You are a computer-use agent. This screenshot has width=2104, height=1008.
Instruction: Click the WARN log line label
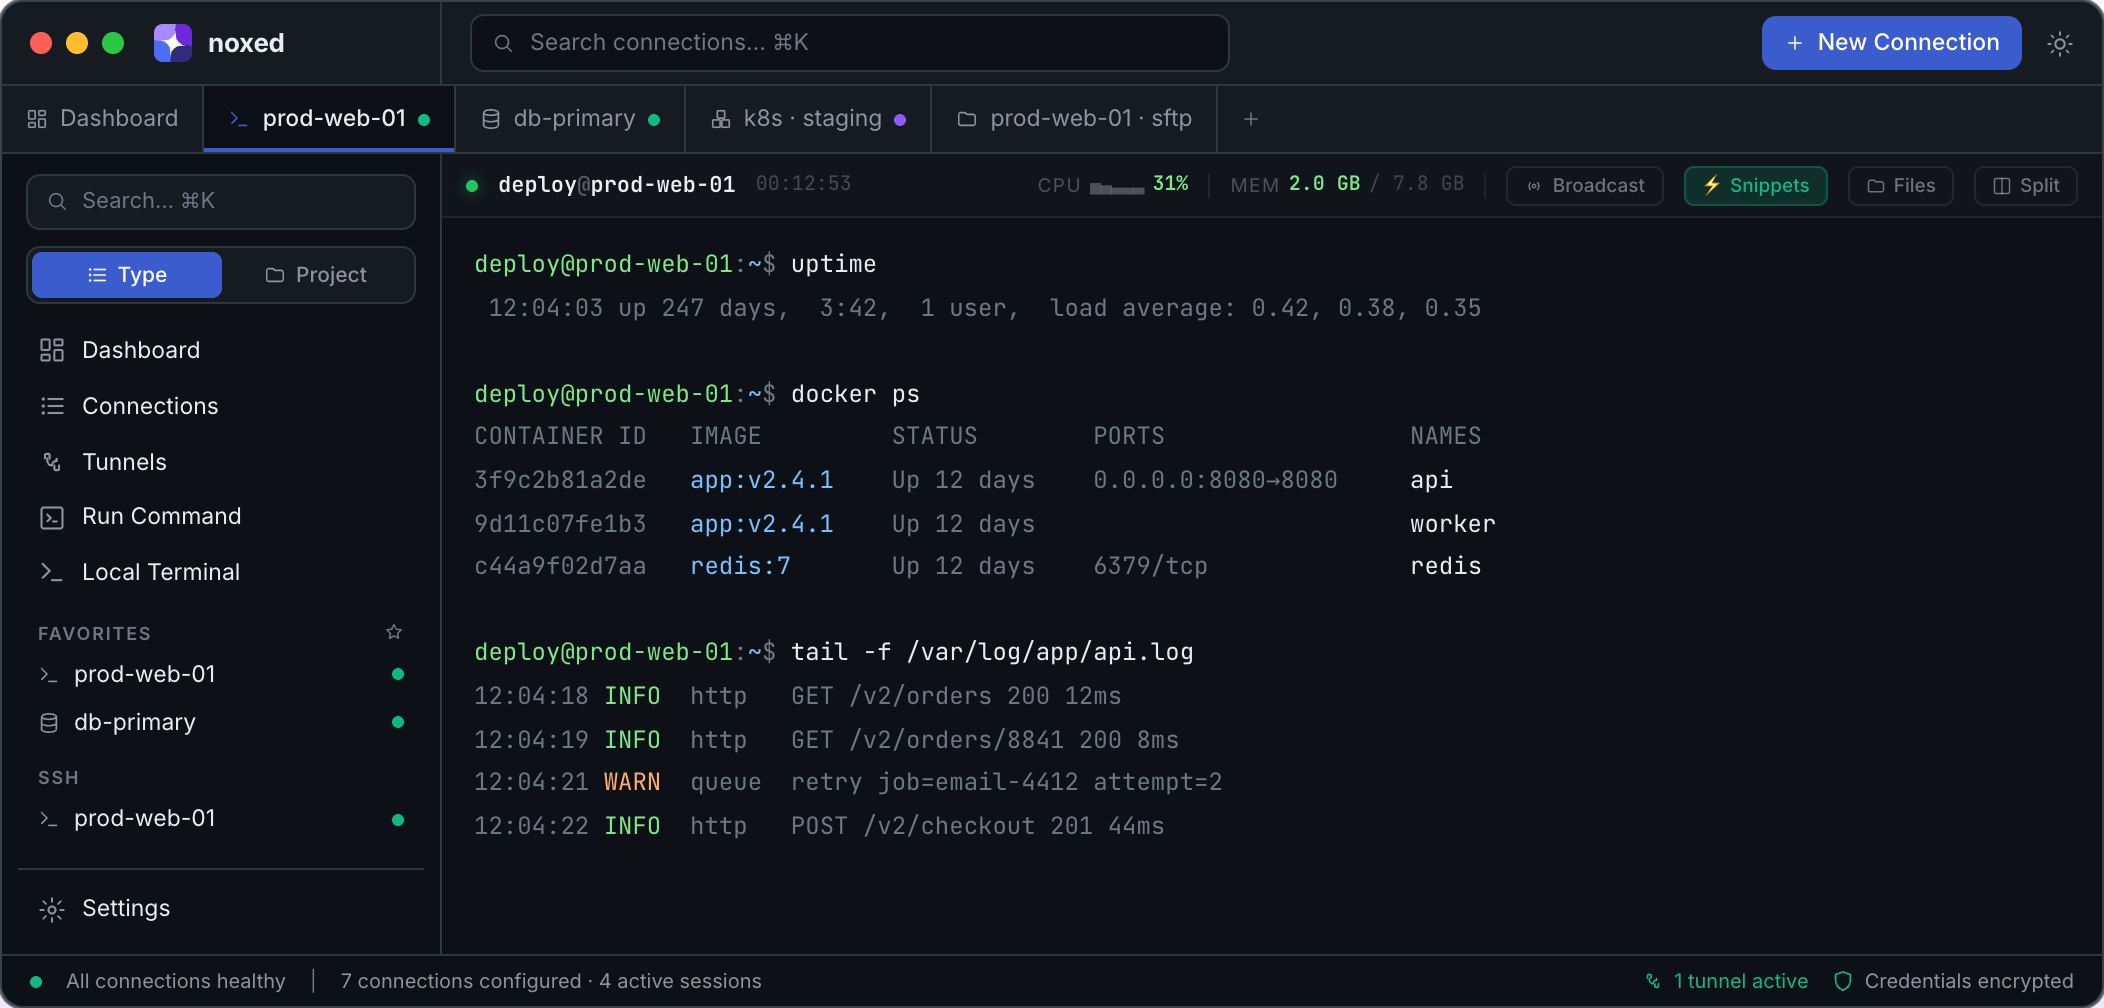tap(632, 782)
